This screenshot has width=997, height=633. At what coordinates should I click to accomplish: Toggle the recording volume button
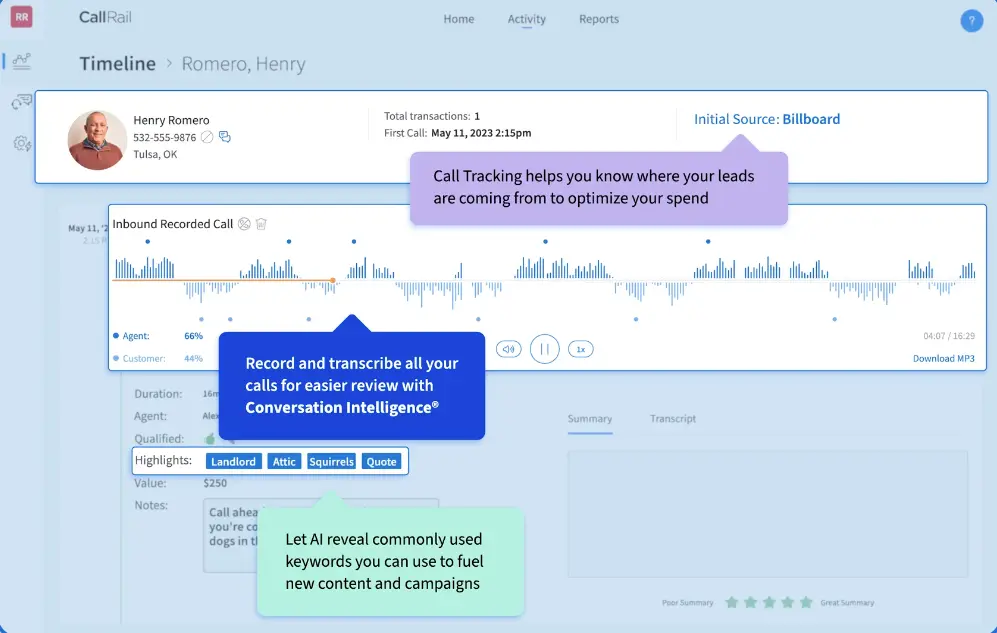point(509,349)
